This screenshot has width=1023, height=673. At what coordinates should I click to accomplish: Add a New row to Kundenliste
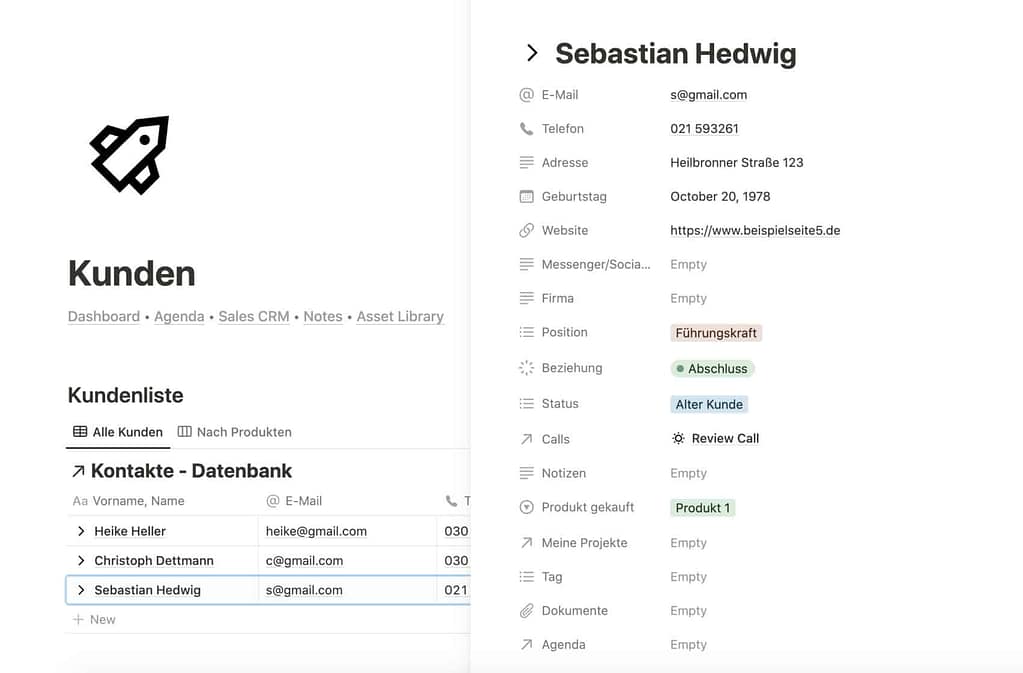coord(95,620)
